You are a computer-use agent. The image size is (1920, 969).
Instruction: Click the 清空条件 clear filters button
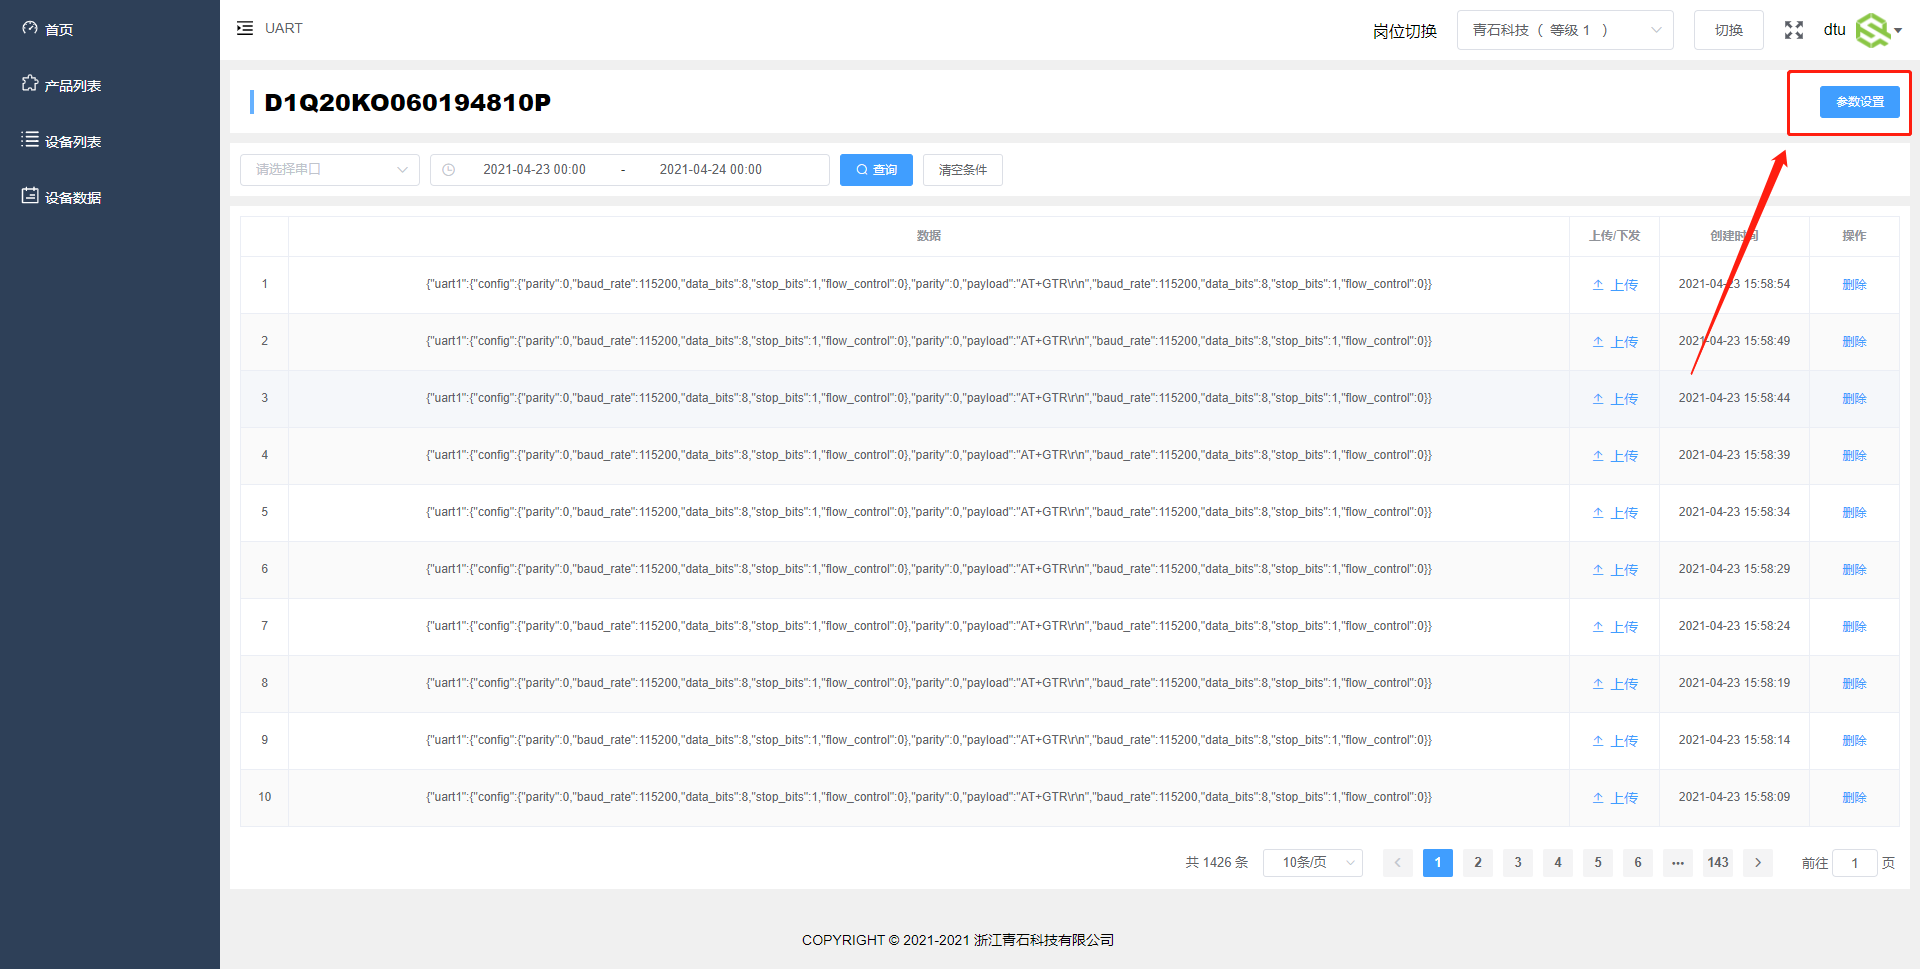point(962,170)
